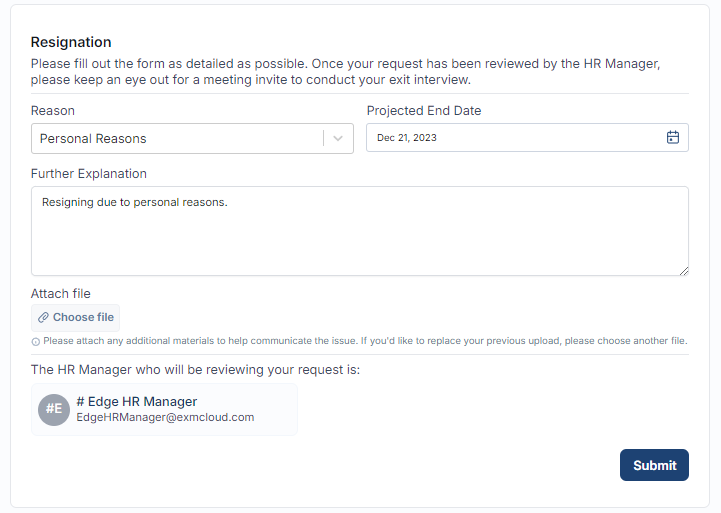
Task: Click the Dec 21, 2023 date text
Action: coord(407,138)
